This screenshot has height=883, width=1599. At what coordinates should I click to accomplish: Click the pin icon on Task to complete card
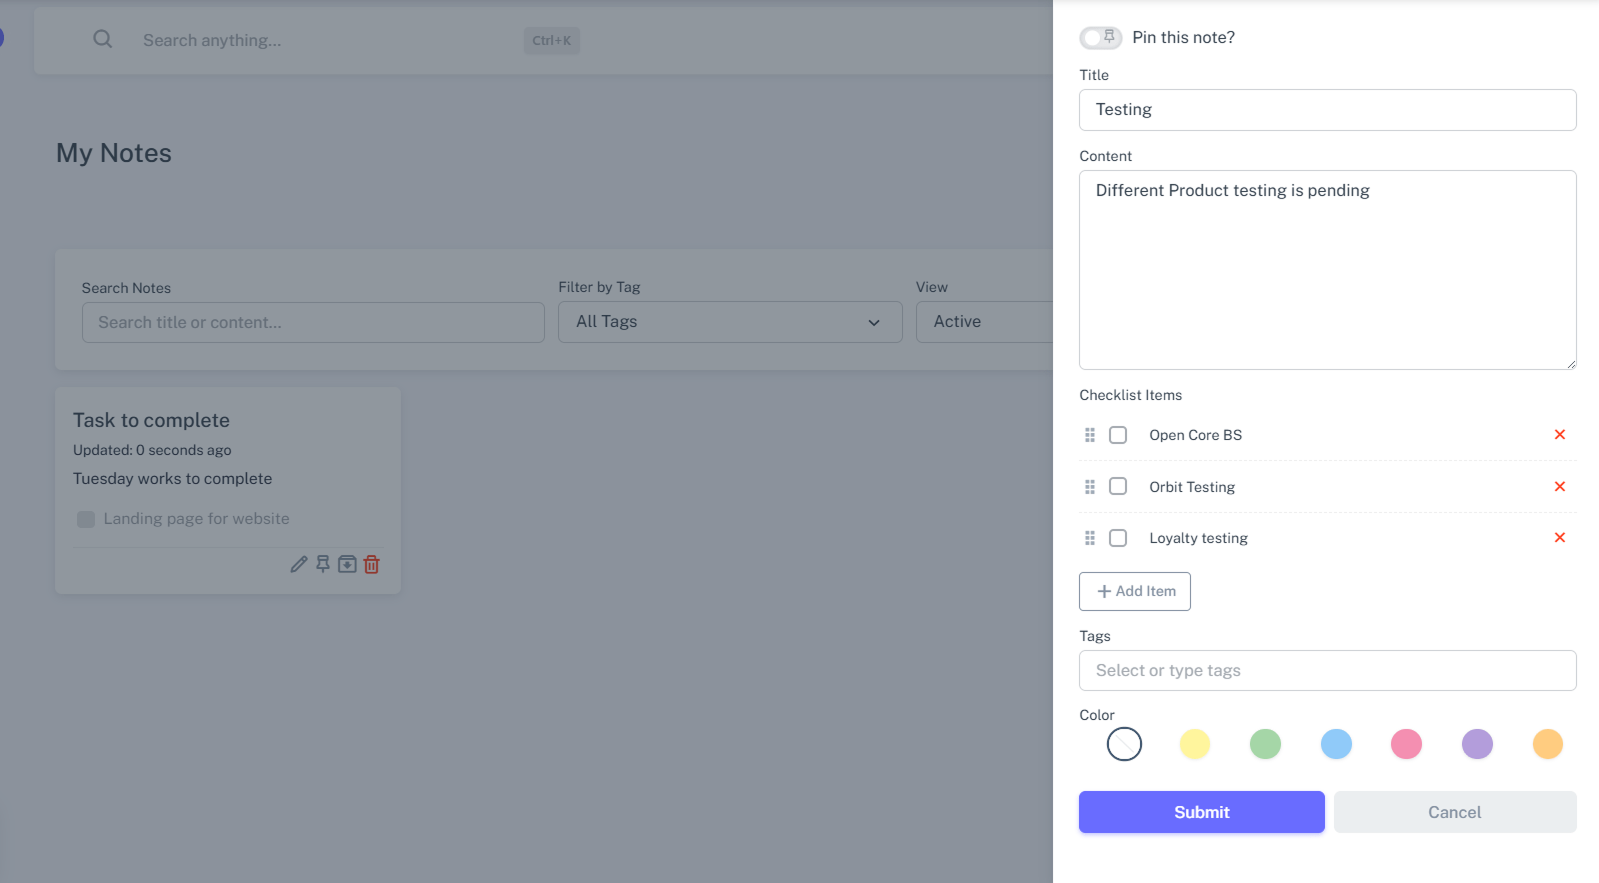click(x=323, y=564)
